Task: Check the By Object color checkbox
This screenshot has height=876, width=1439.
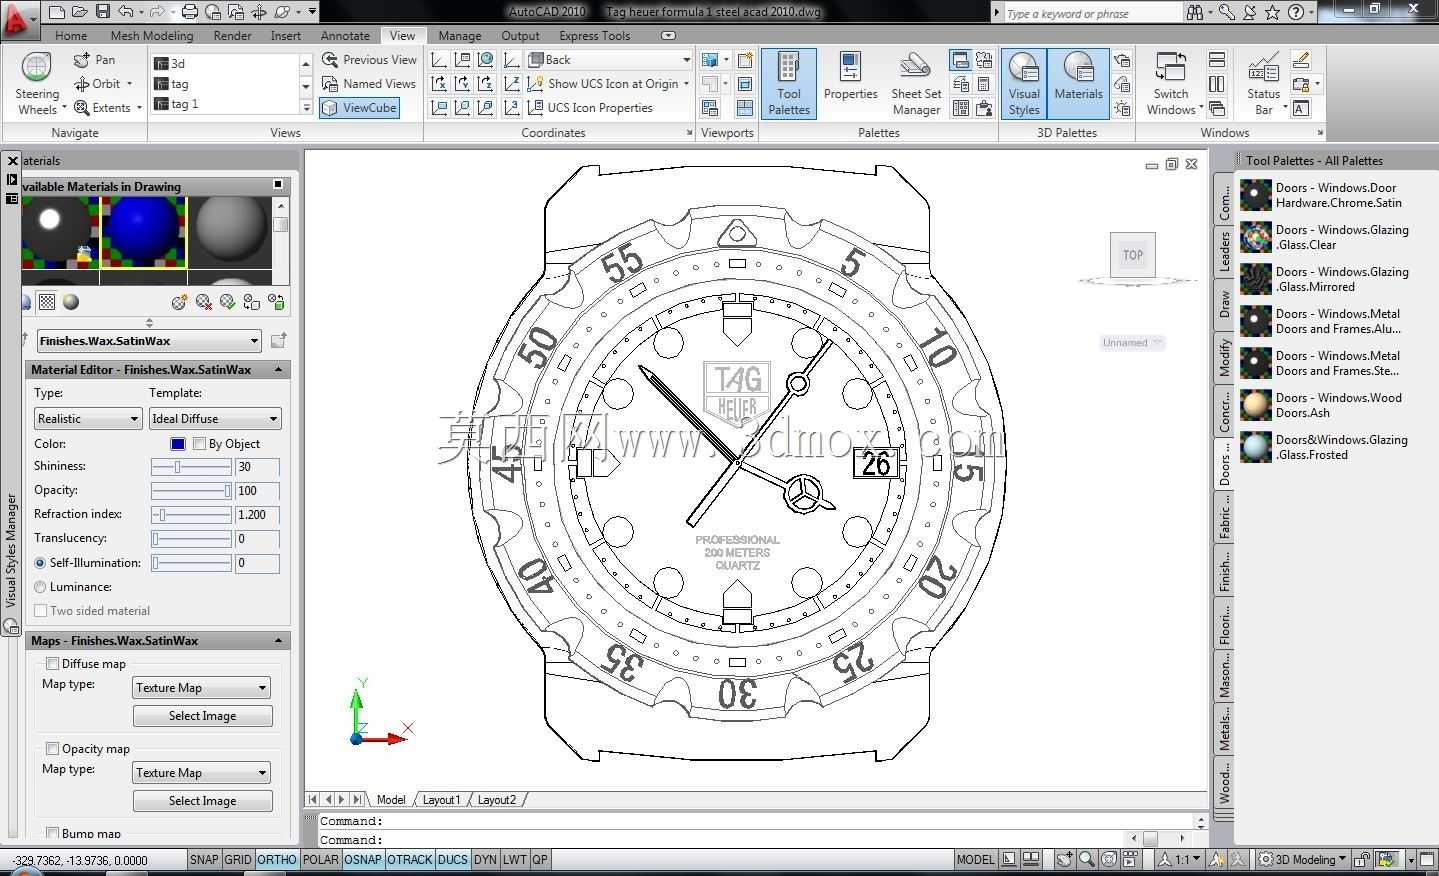Action: click(x=199, y=444)
